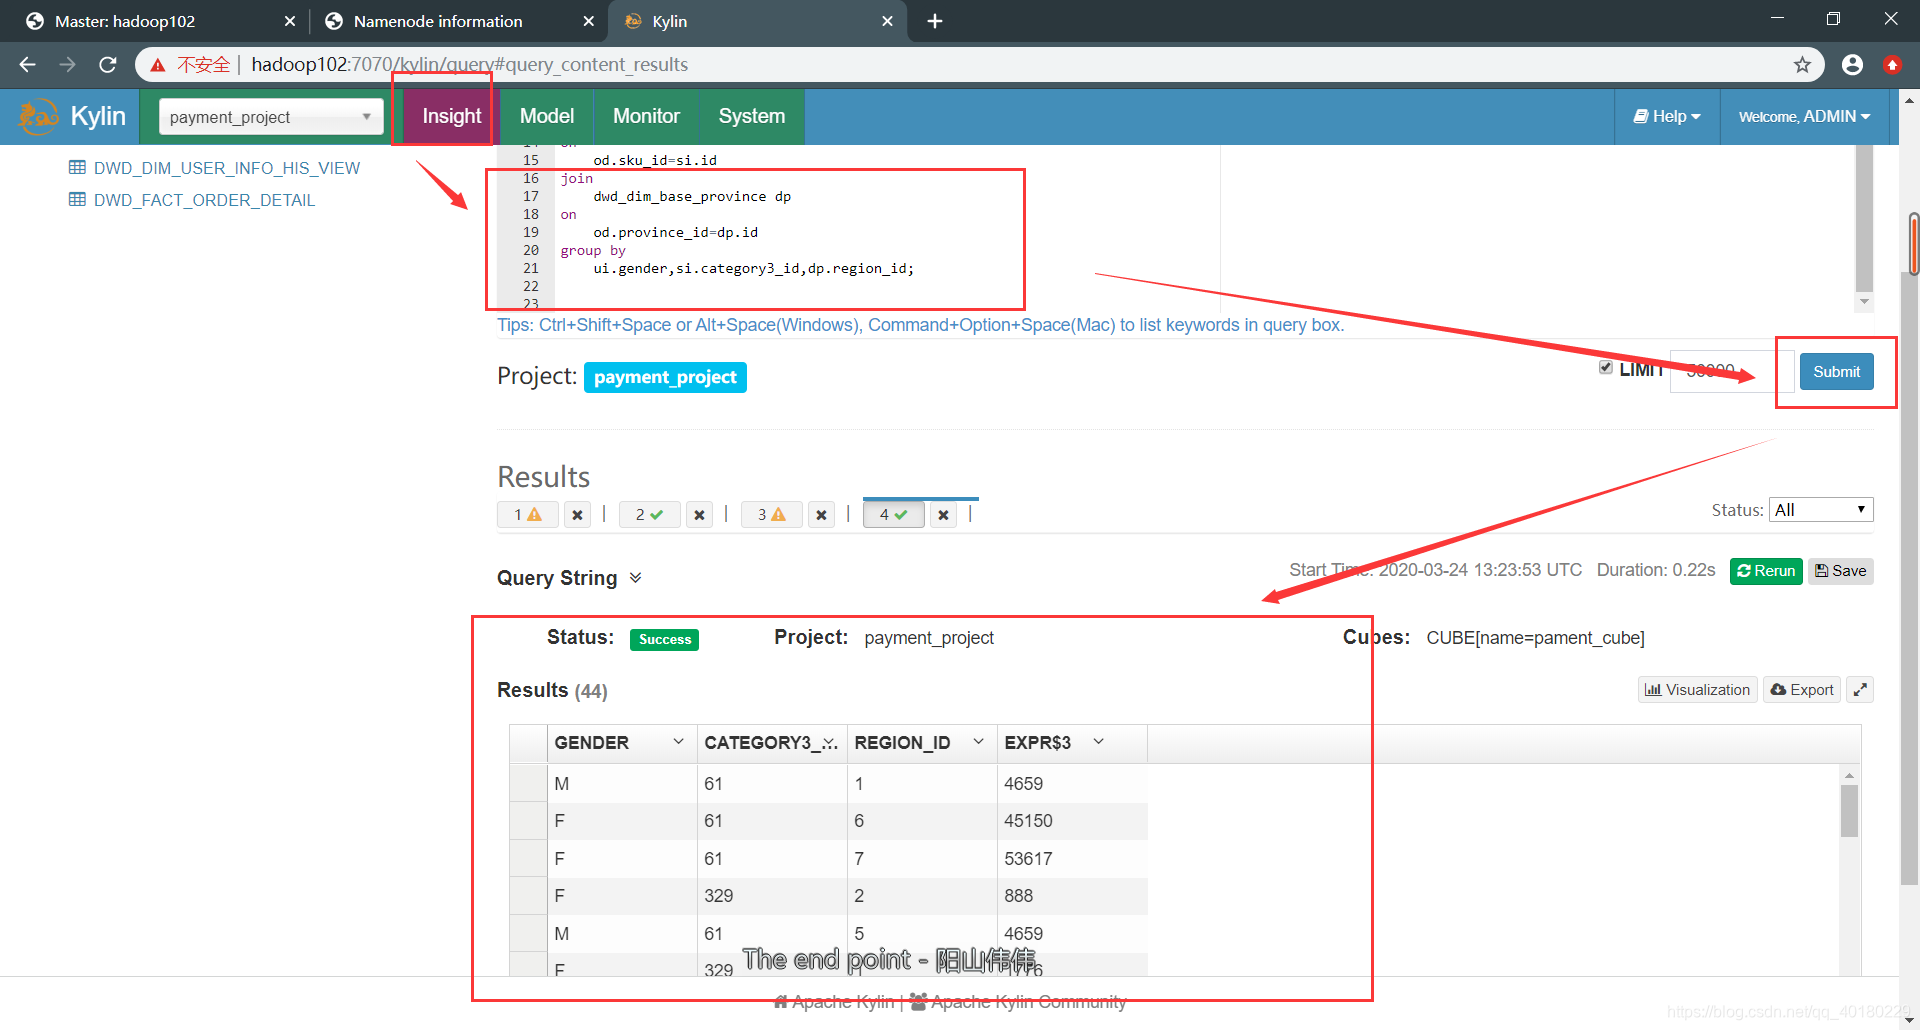Click the Success status badge
Screen dimensions: 1920x1030
664,639
